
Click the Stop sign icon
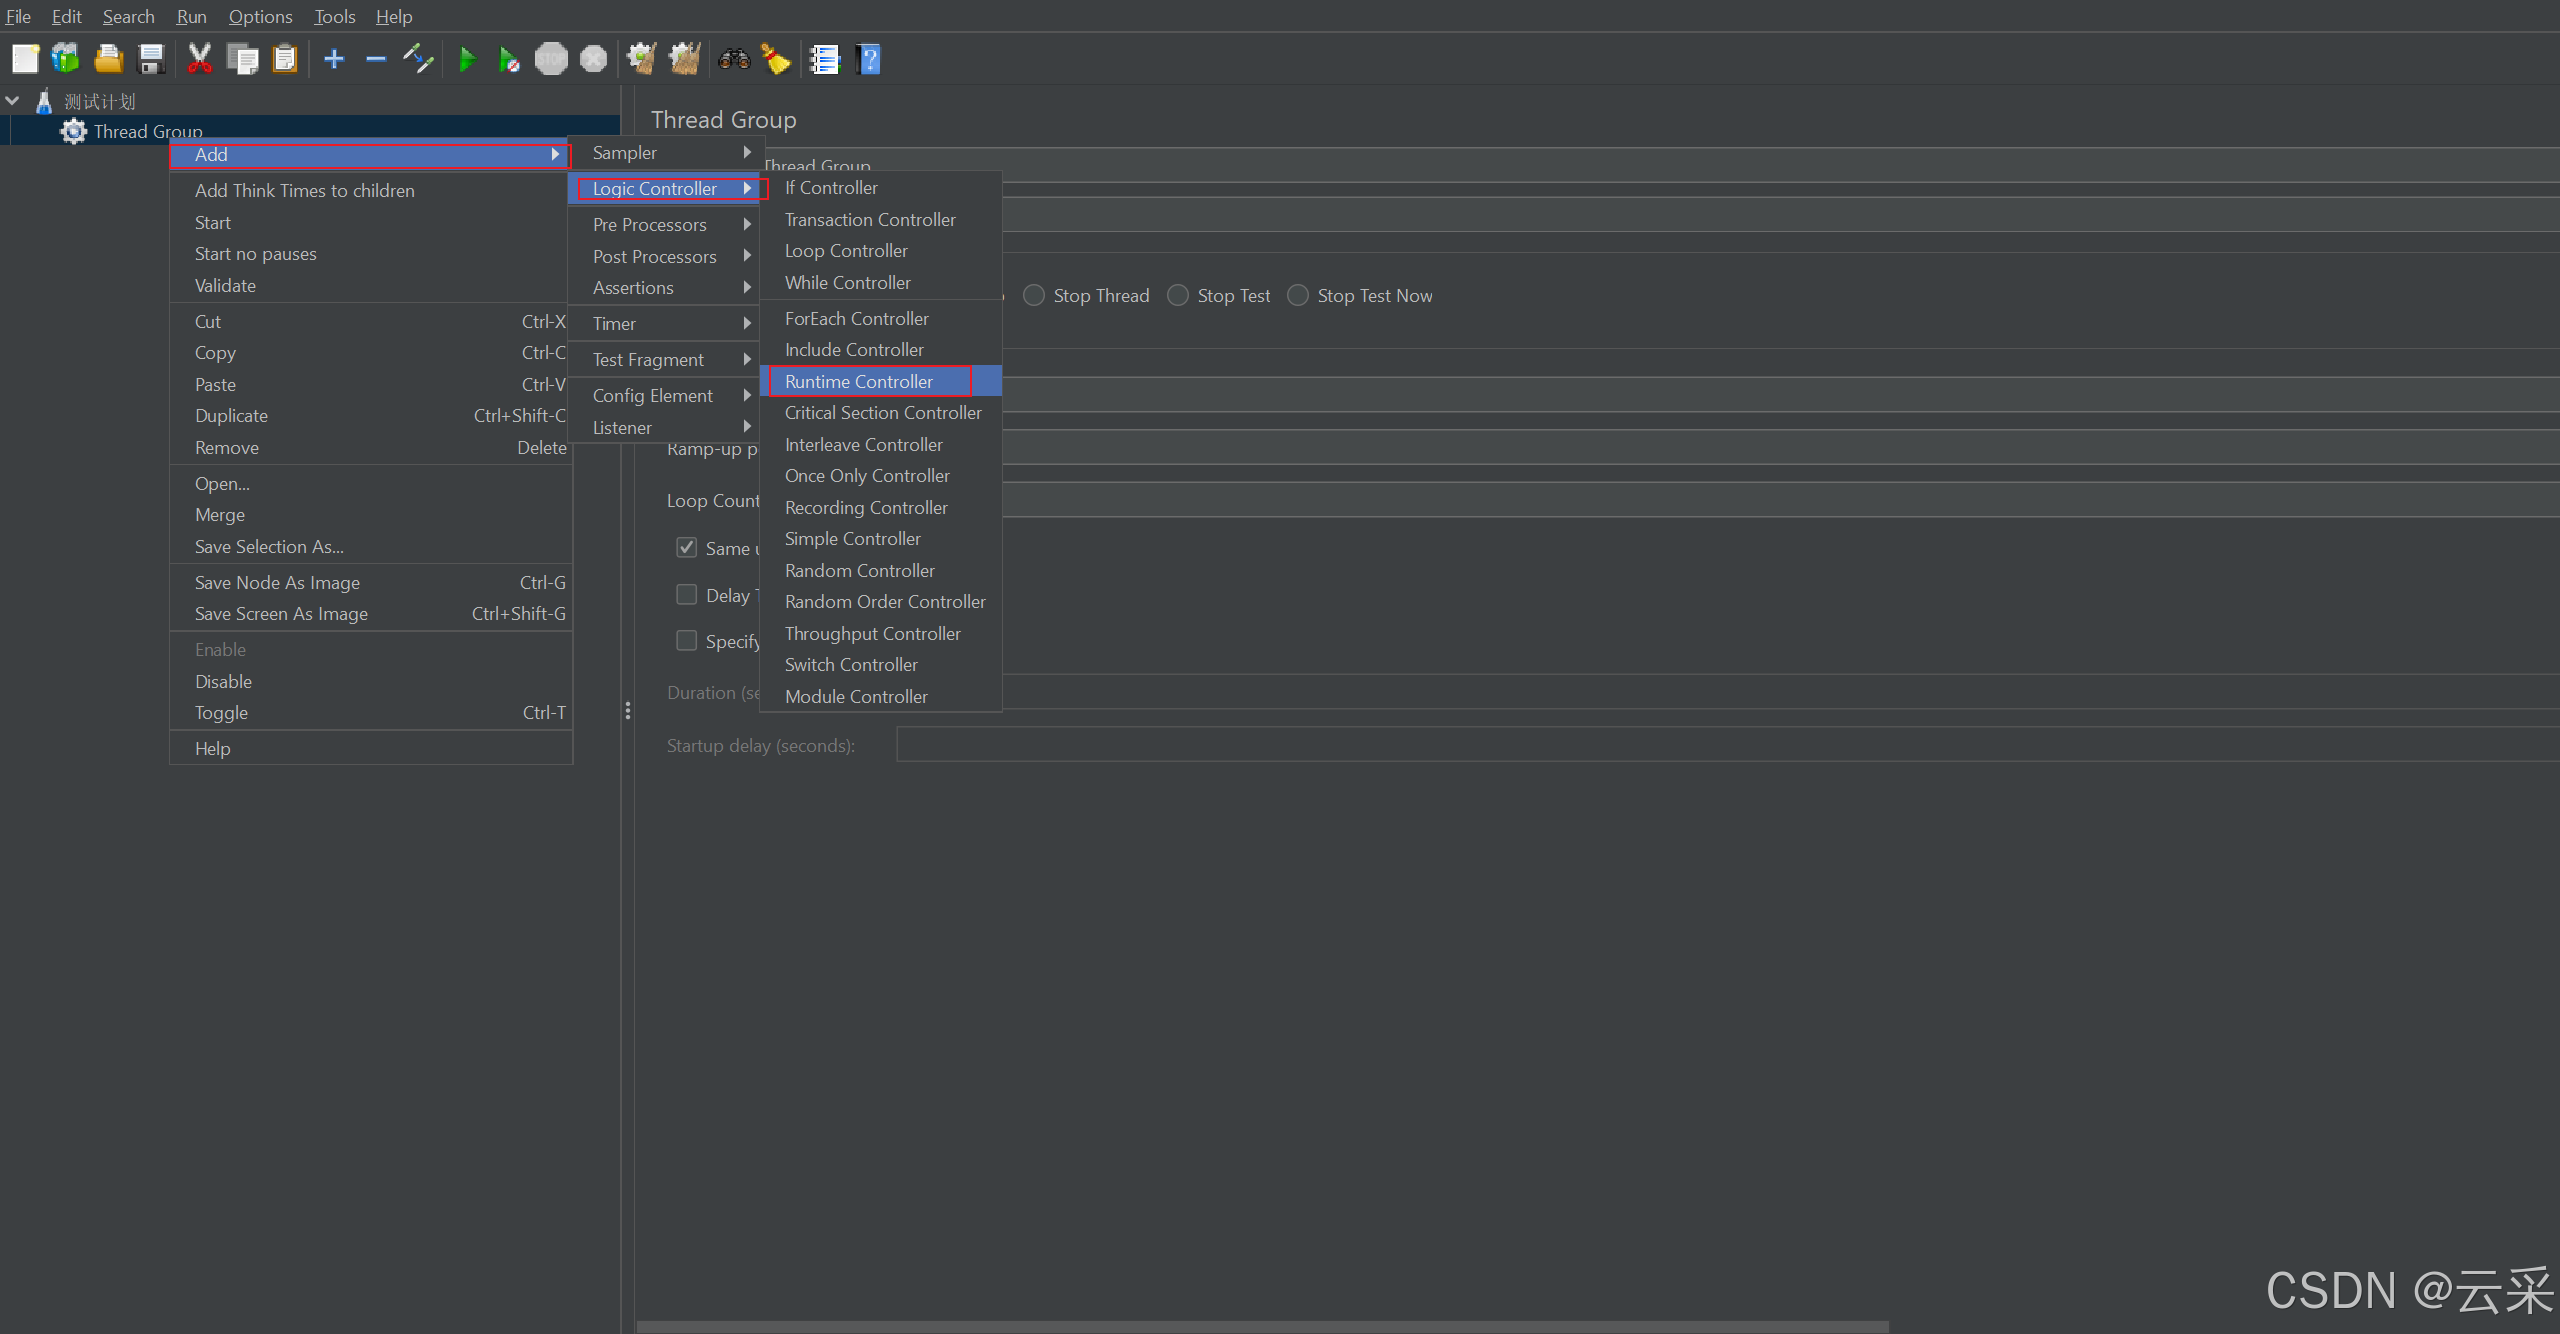[551, 59]
